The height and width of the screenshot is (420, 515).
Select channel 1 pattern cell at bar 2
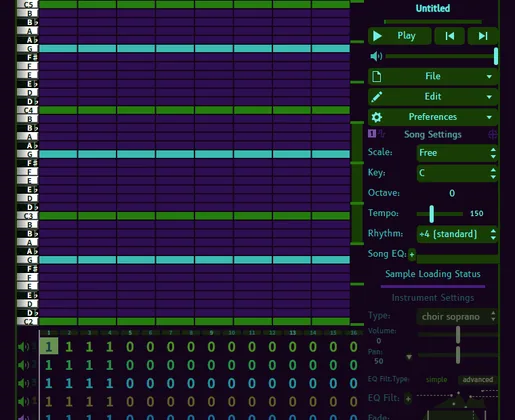[69, 347]
